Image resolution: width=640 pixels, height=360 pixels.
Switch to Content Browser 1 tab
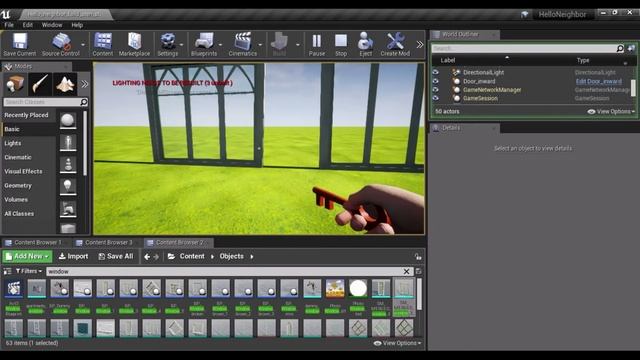click(36, 242)
